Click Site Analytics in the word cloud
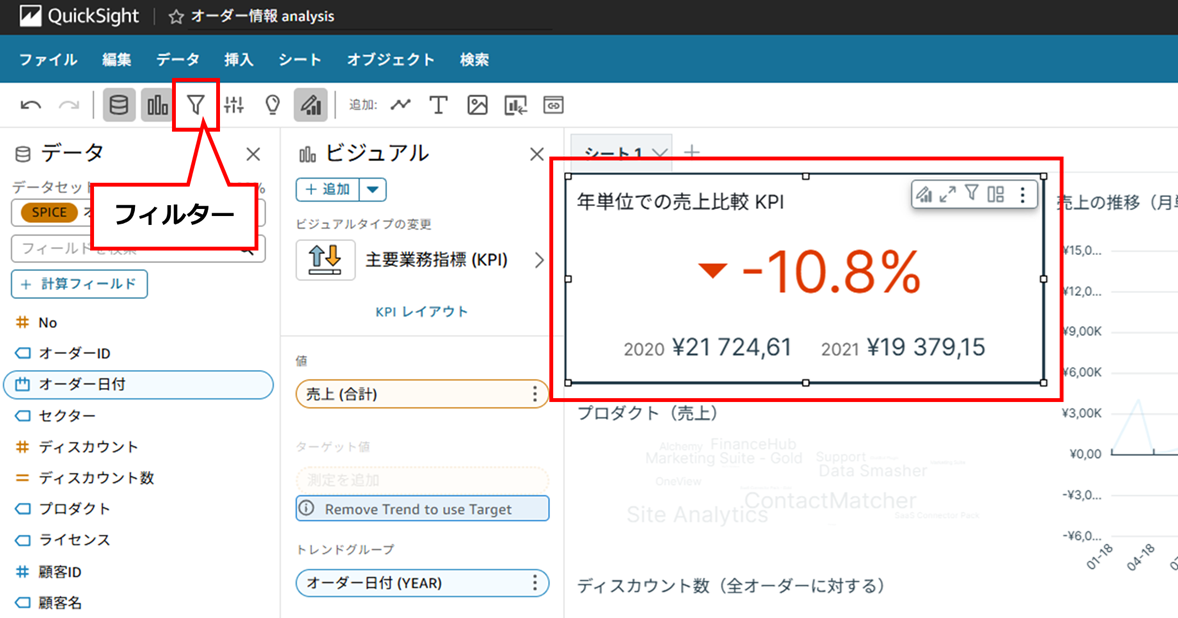 coord(697,514)
